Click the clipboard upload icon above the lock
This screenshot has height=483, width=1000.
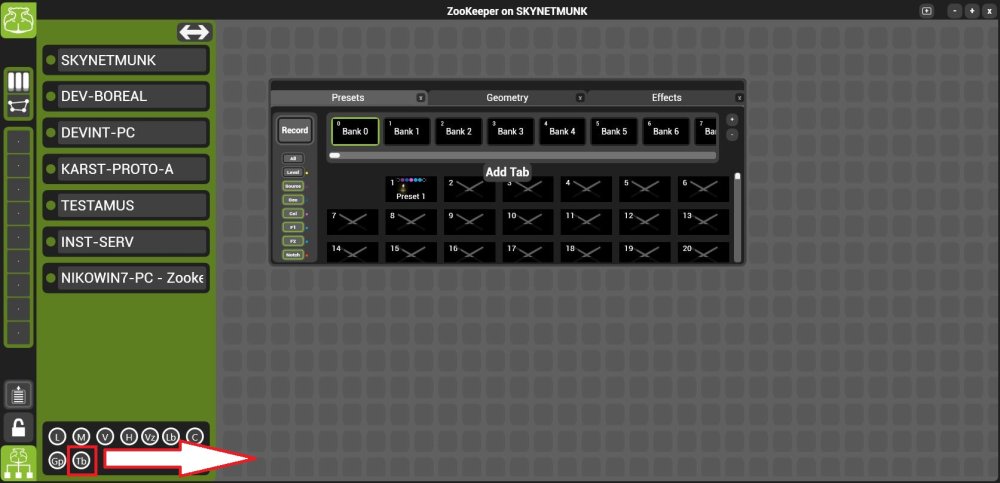pyautogui.click(x=18, y=395)
